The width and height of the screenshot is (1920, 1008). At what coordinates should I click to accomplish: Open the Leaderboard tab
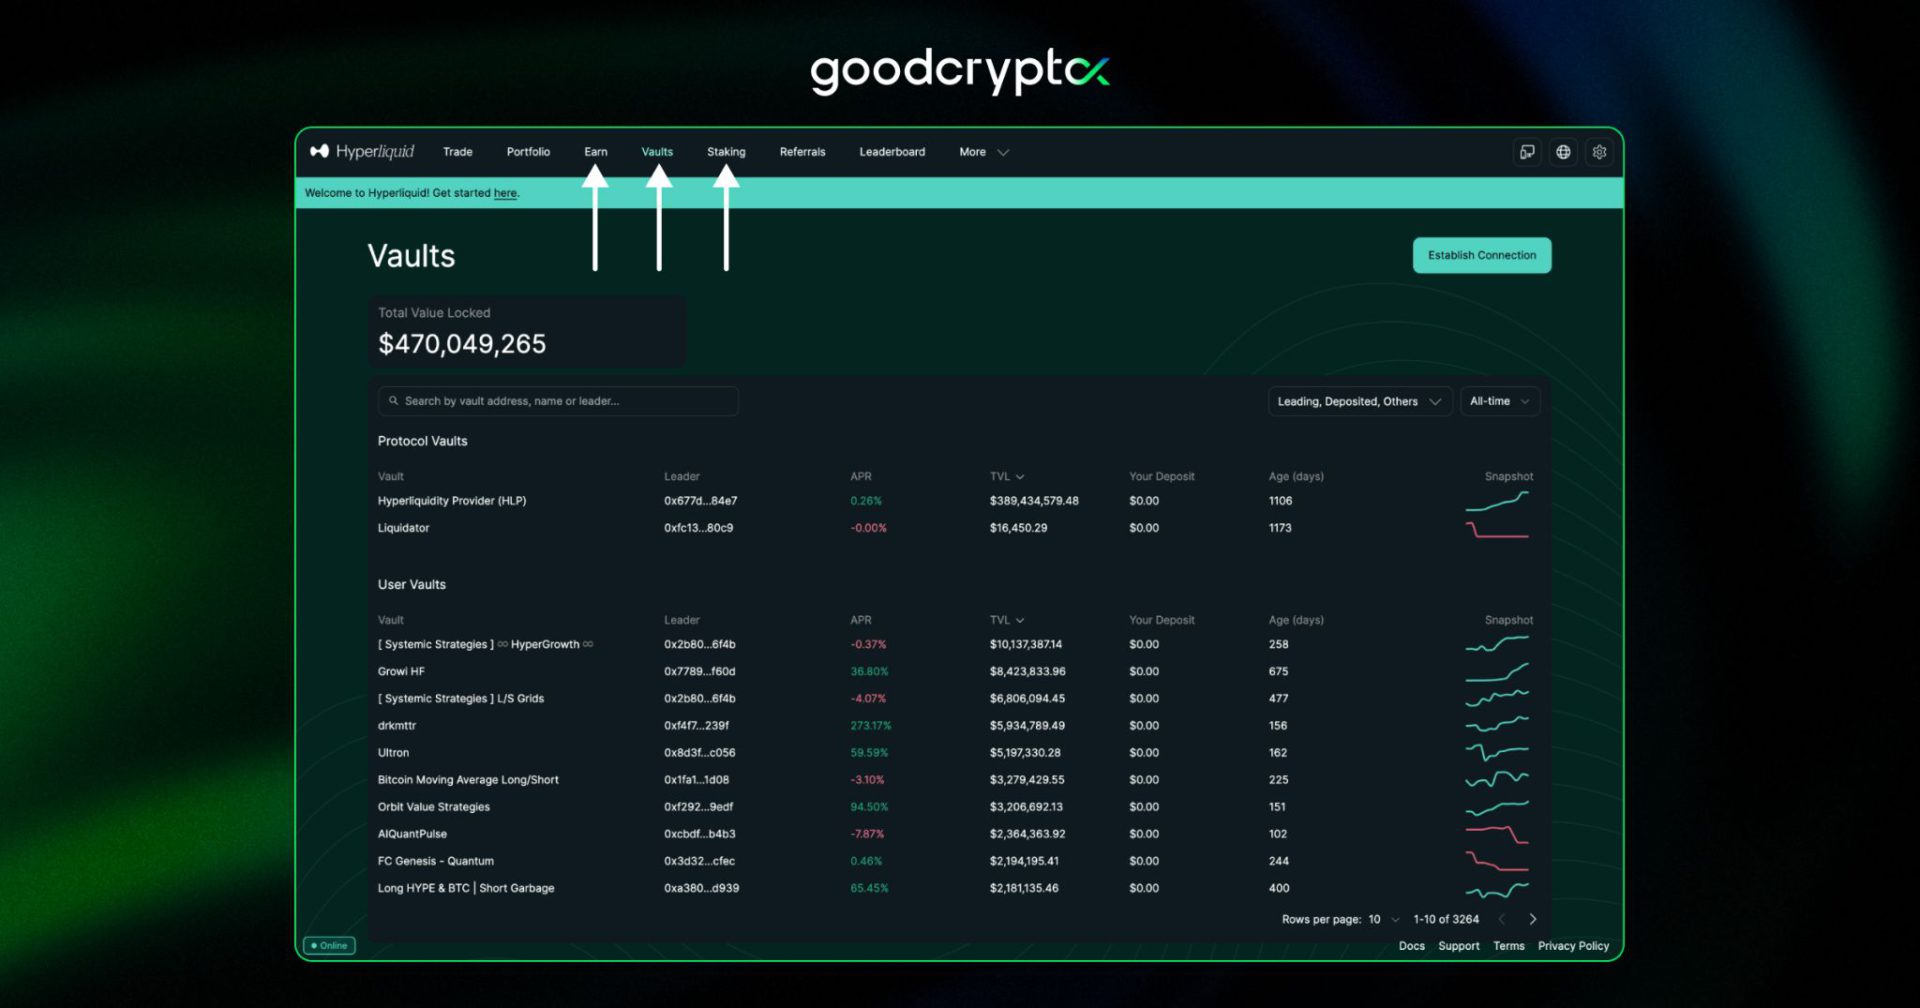[892, 152]
